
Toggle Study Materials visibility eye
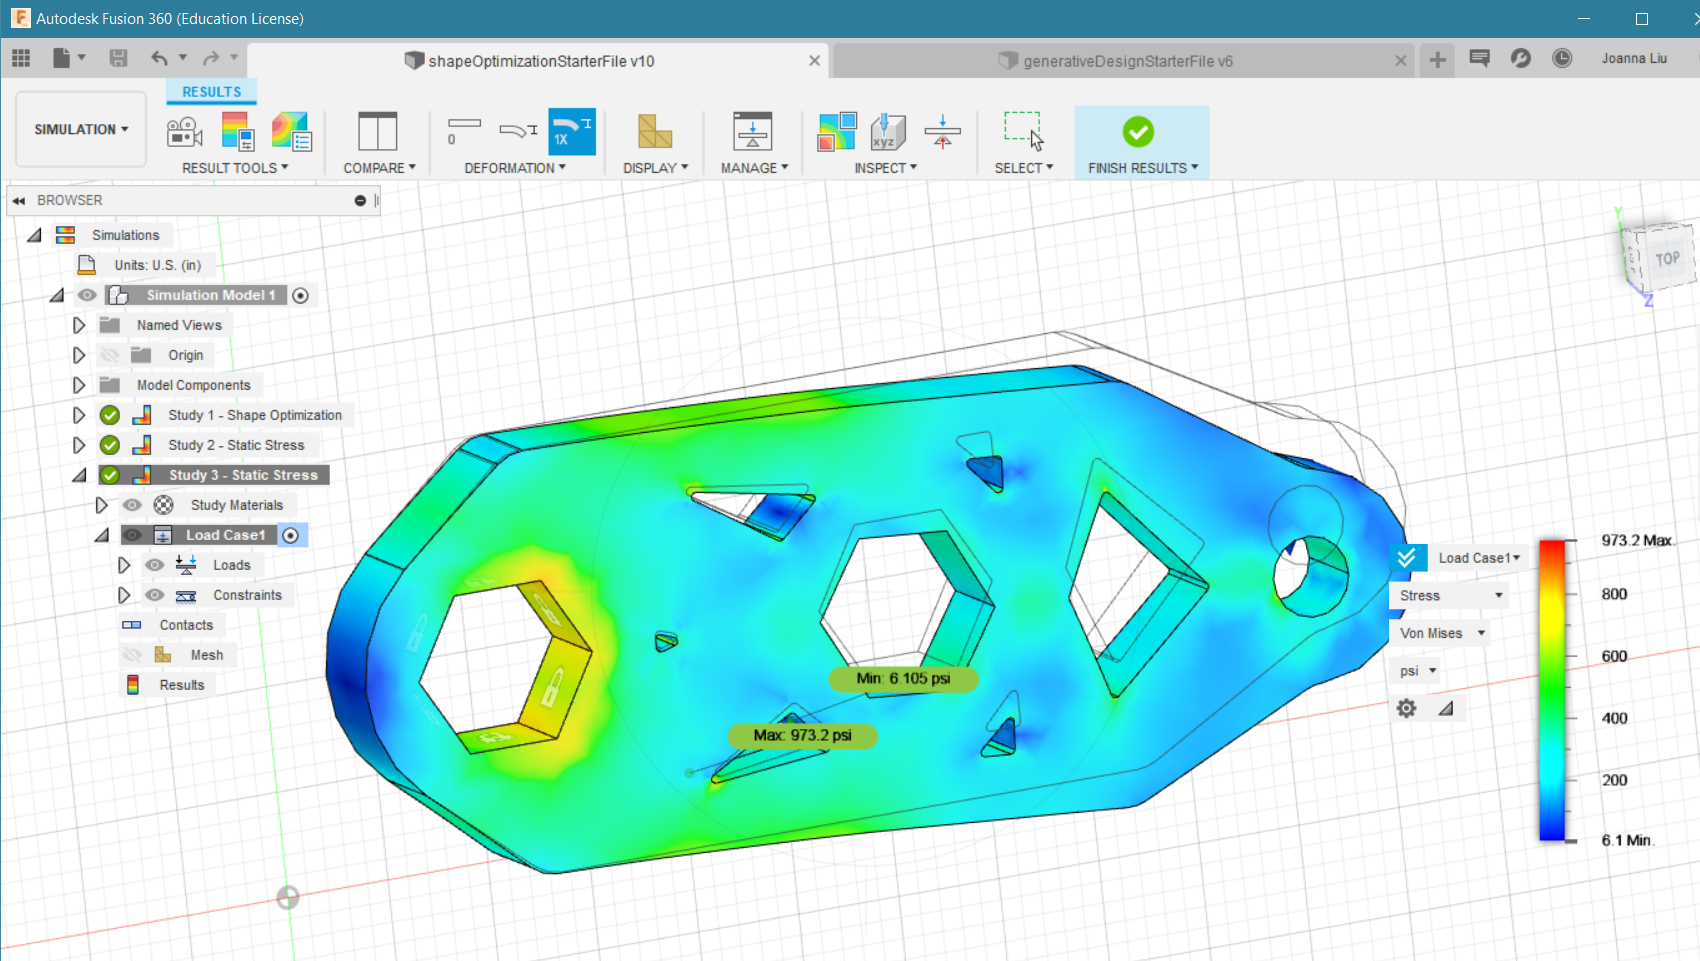point(132,505)
